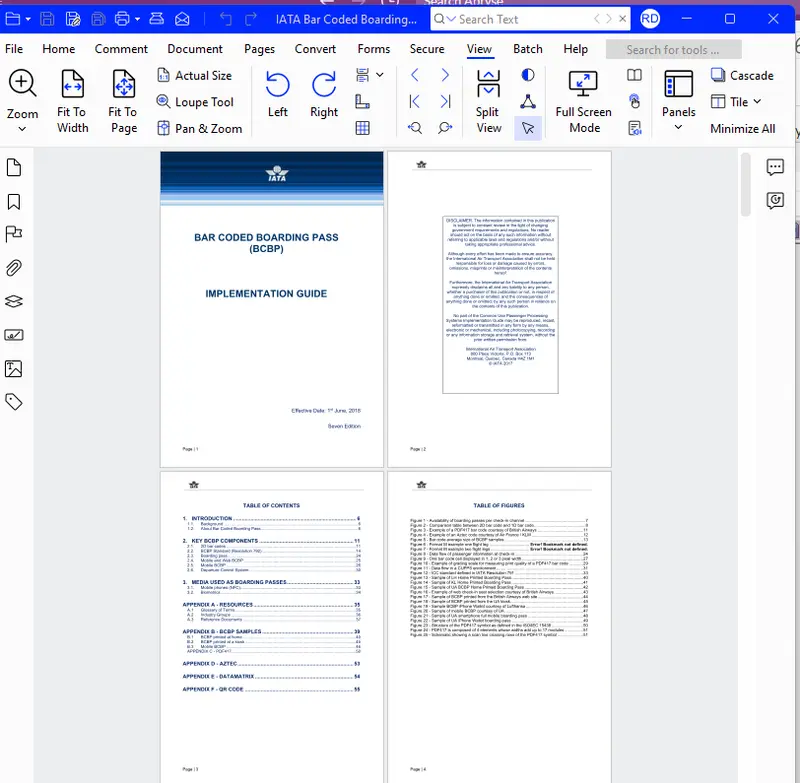Click Cascade windows
Image resolution: width=800 pixels, height=783 pixels.
coord(742,75)
